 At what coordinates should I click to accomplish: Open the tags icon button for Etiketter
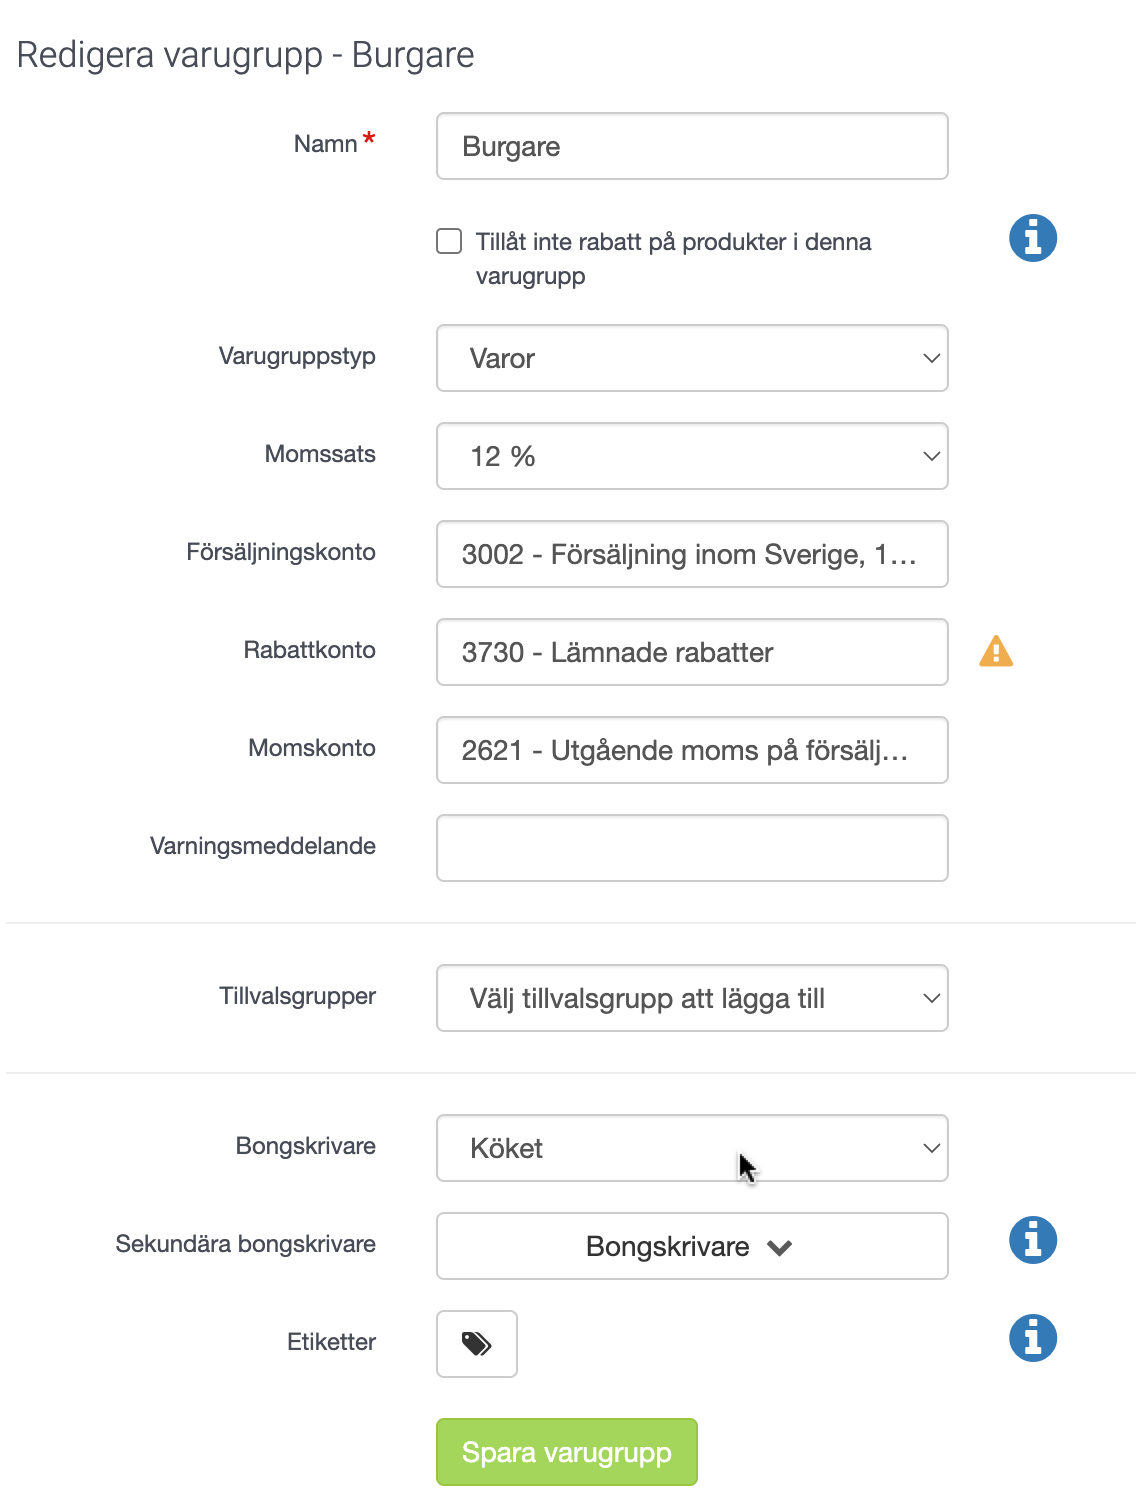(477, 1344)
